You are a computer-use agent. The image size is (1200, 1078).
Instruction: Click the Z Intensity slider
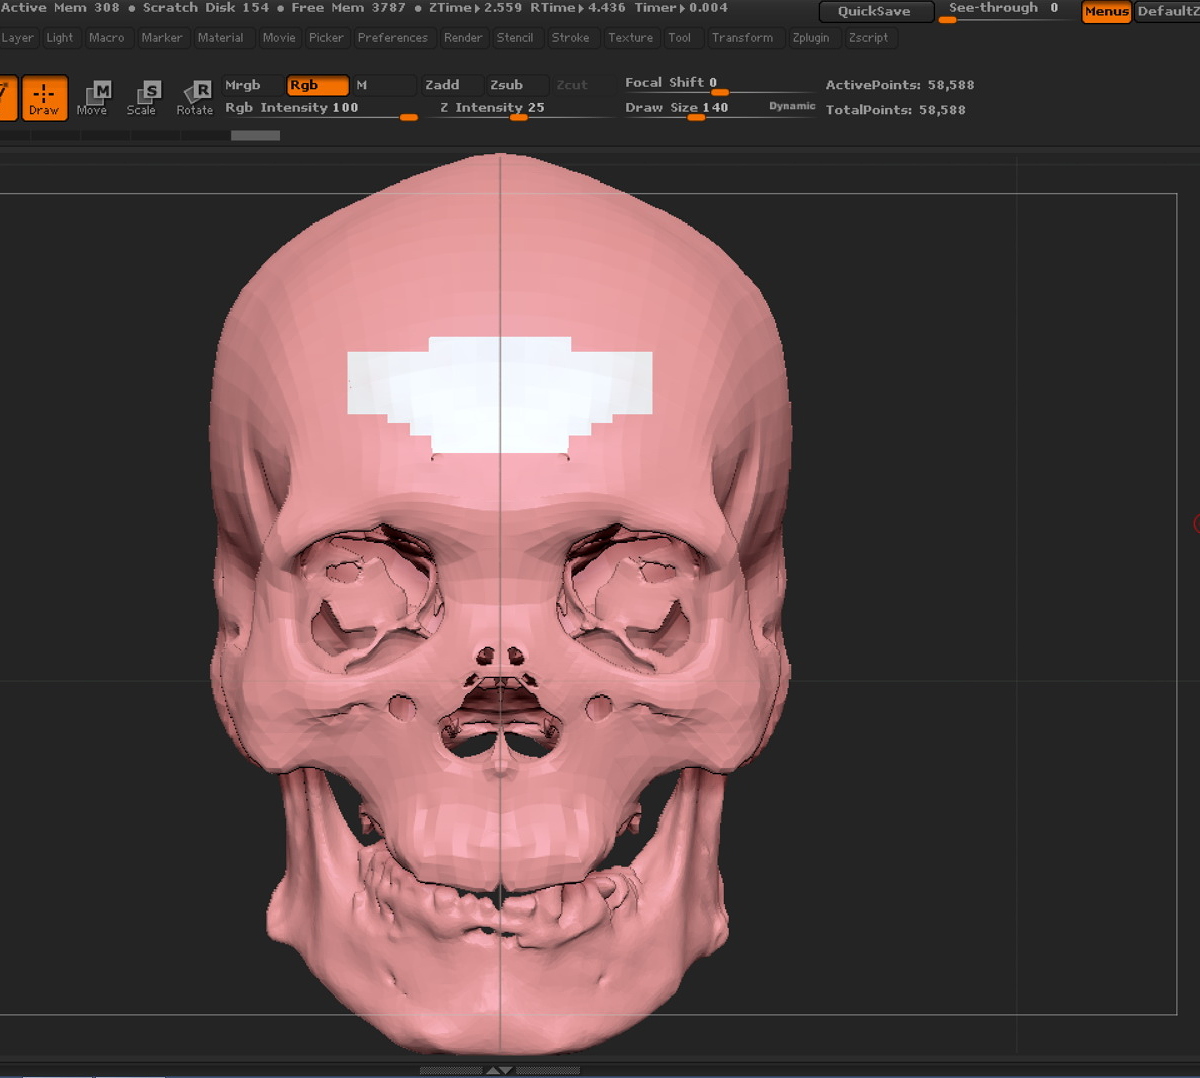pyautogui.click(x=518, y=109)
